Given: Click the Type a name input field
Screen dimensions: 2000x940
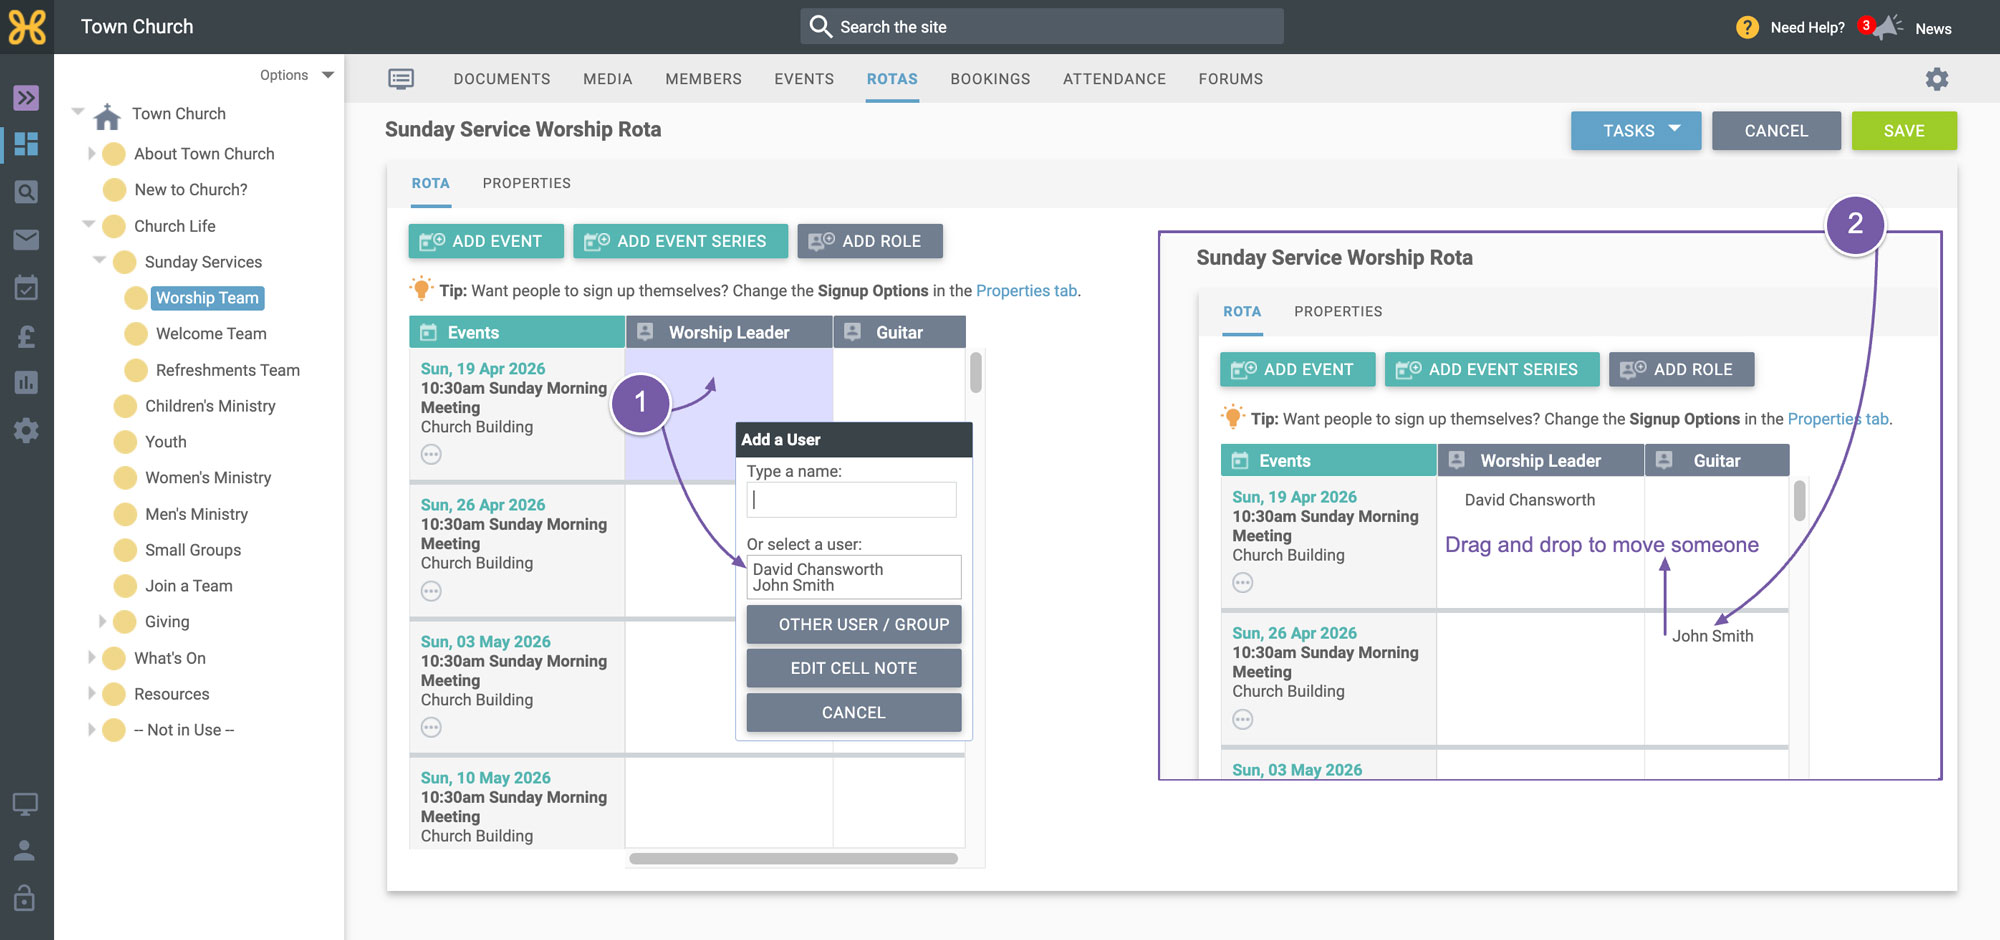Looking at the screenshot, I should coord(852,500).
